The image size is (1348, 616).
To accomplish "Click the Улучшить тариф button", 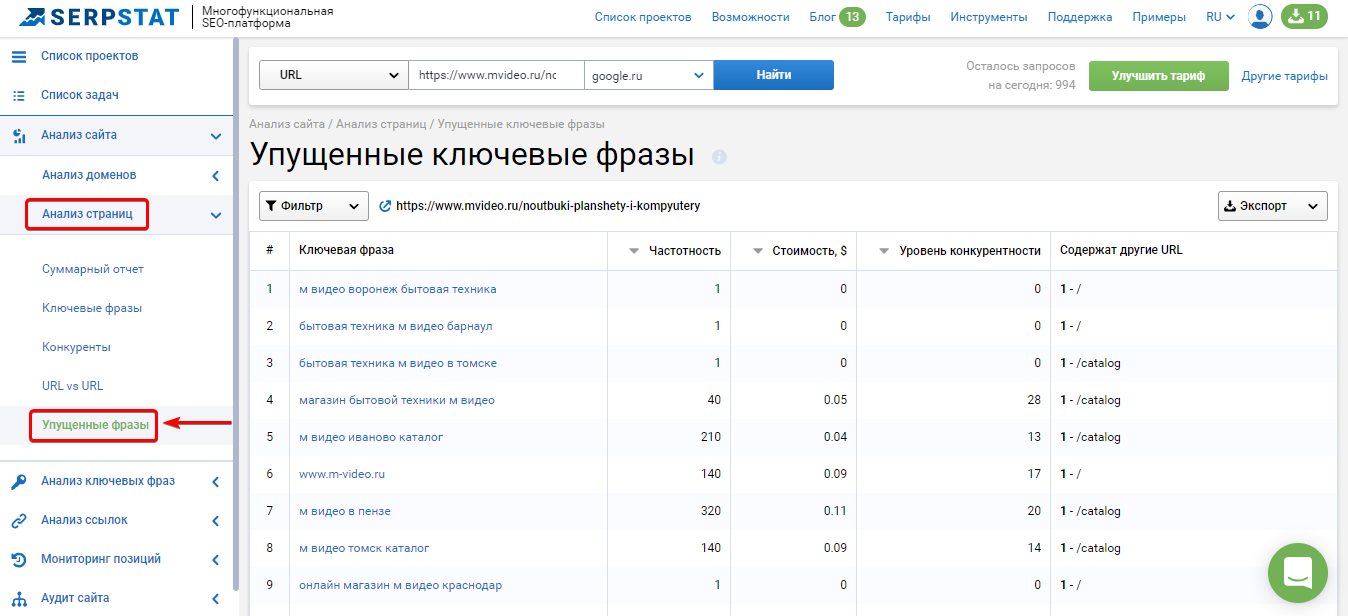I will (1158, 75).
